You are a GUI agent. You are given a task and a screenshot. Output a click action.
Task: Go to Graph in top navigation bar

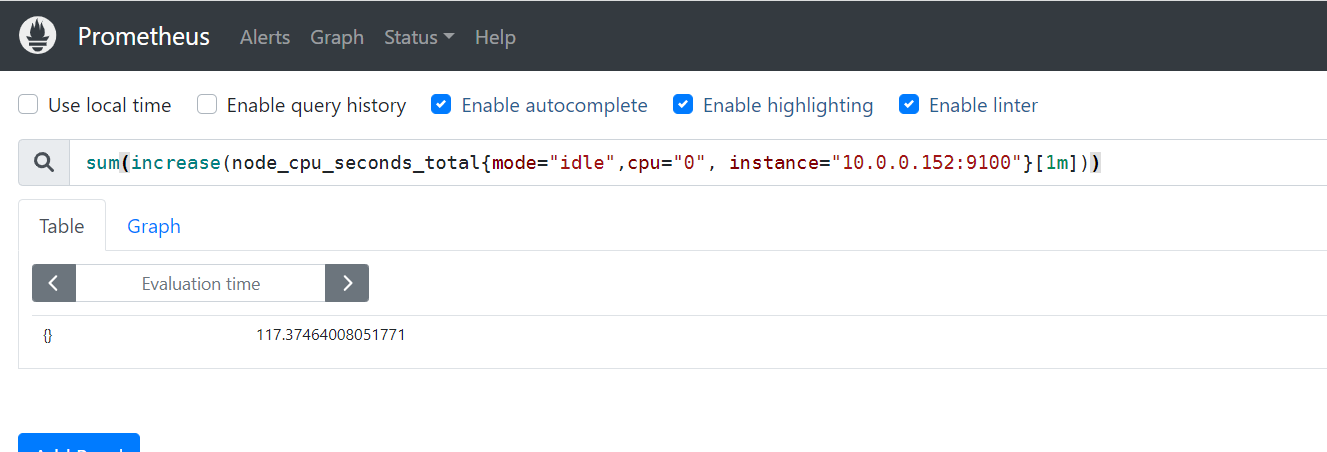[337, 37]
